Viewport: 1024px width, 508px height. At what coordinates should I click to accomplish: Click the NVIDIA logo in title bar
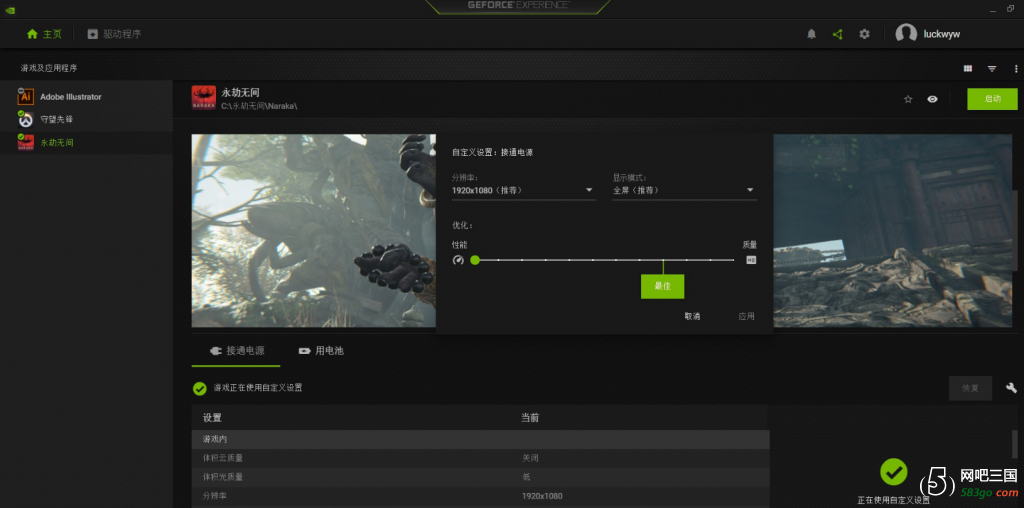[x=9, y=10]
